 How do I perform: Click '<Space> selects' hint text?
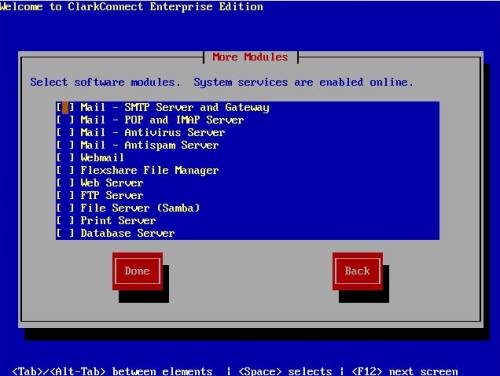(285, 371)
